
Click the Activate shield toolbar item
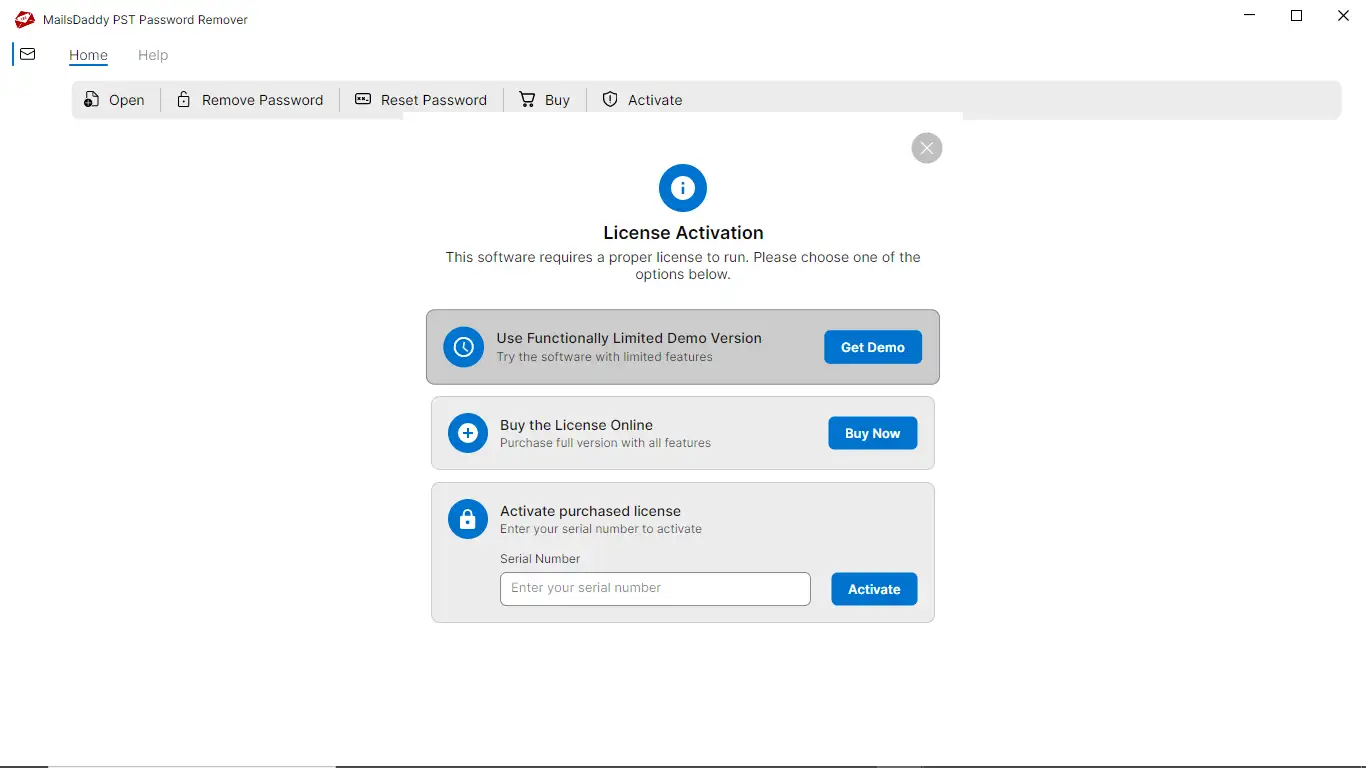pyautogui.click(x=642, y=100)
